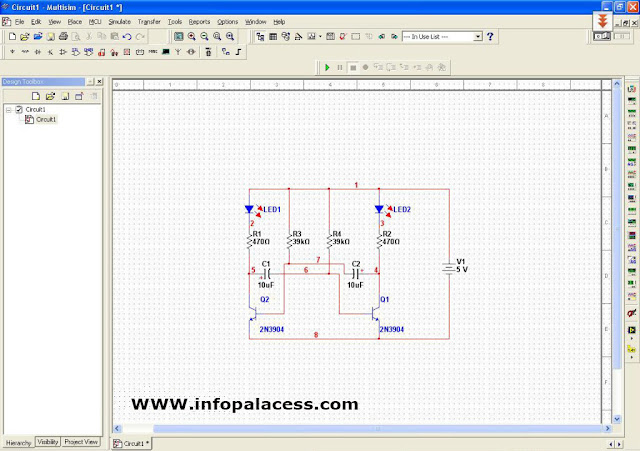Click the Place Analog op-amp icon

(x=63, y=52)
